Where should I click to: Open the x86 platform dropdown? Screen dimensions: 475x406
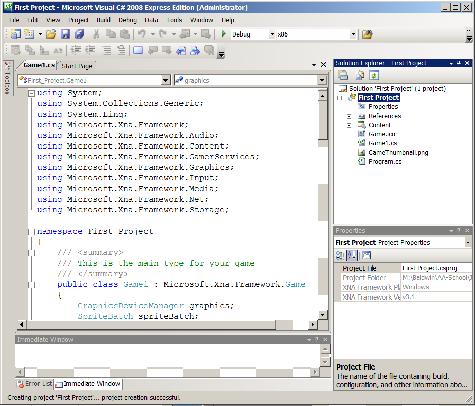click(x=353, y=34)
